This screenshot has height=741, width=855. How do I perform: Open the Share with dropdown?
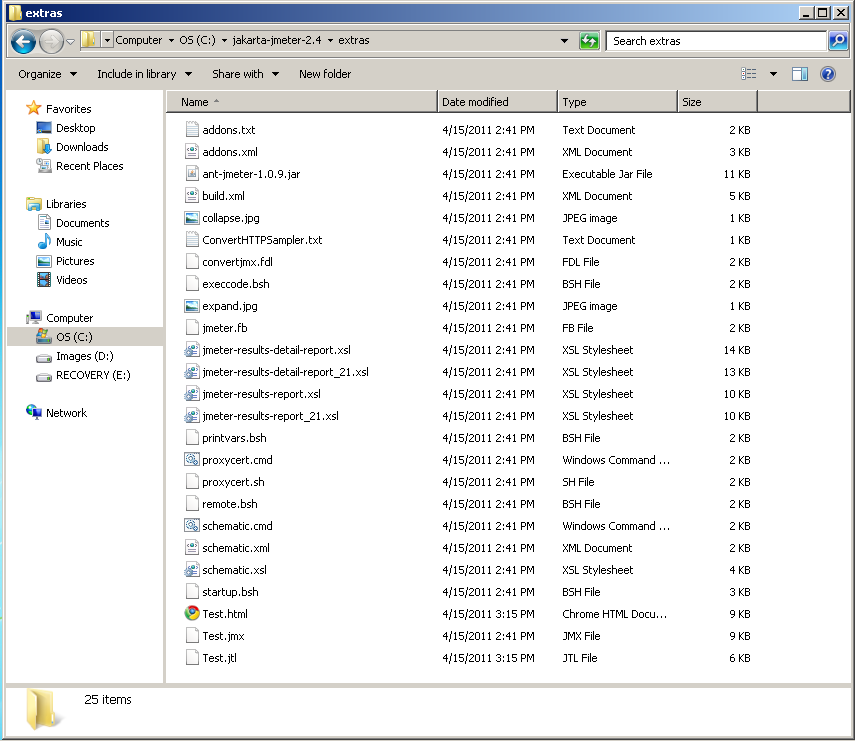pyautogui.click(x=245, y=74)
